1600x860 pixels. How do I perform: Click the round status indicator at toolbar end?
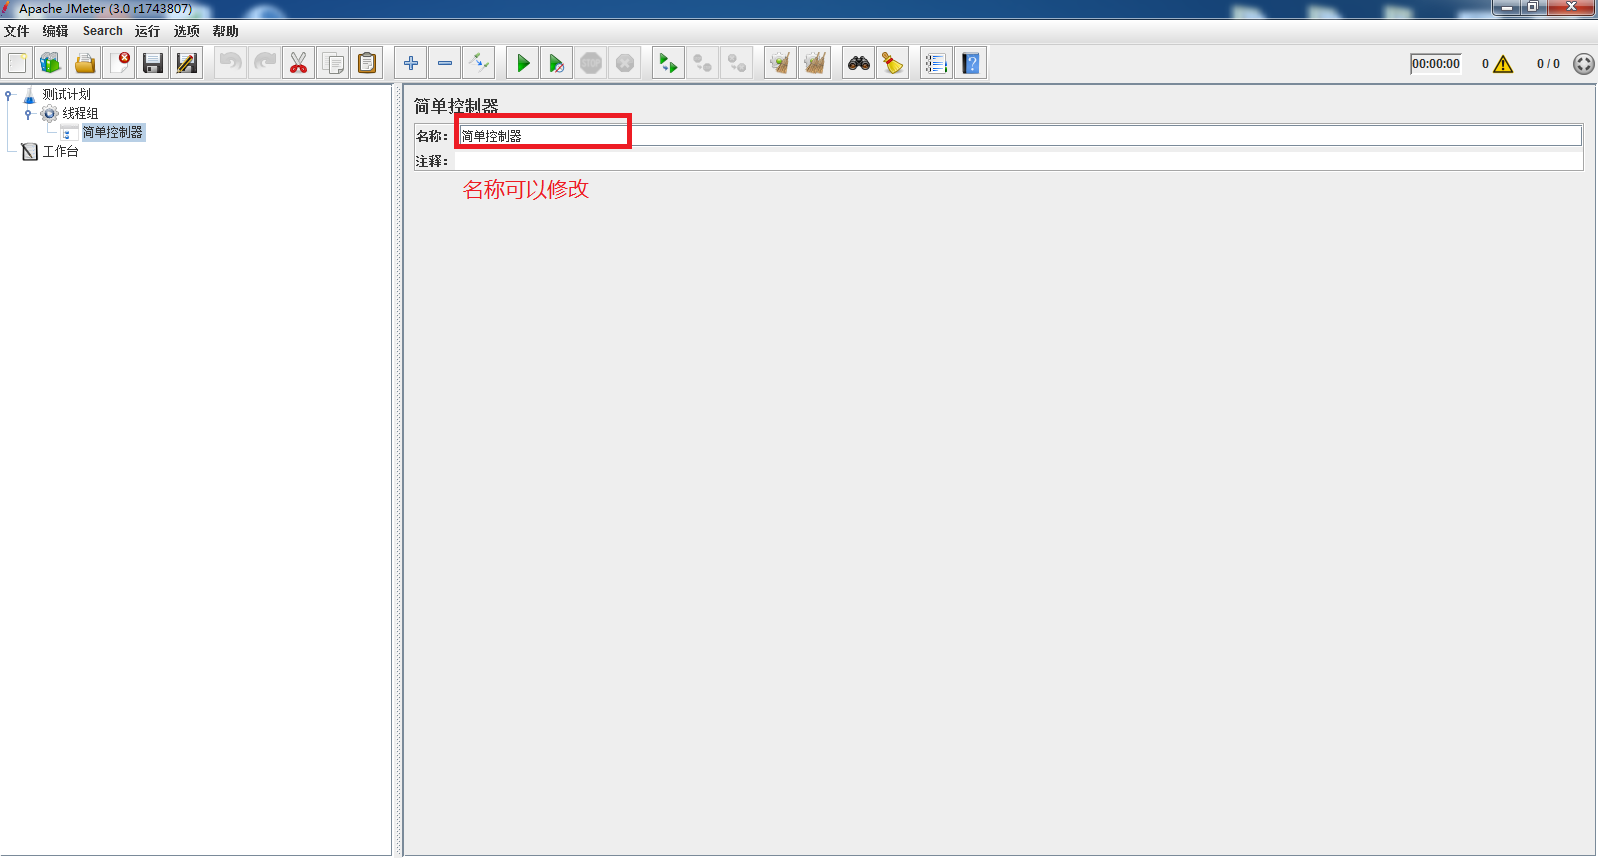[1584, 64]
